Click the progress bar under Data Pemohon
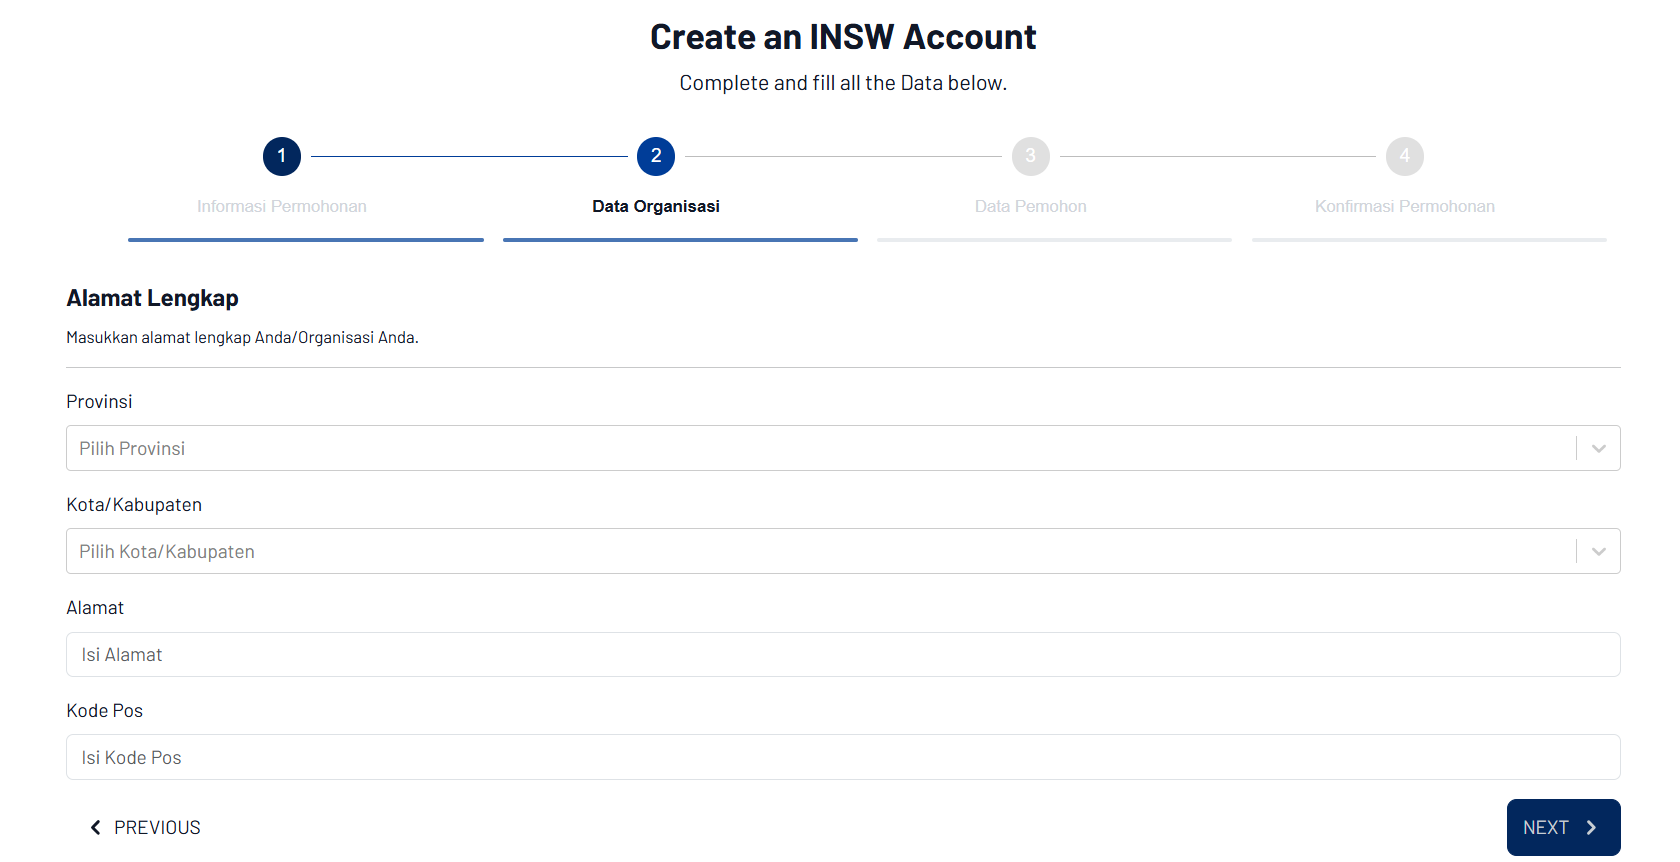Image resolution: width=1680 pixels, height=862 pixels. pos(1054,240)
